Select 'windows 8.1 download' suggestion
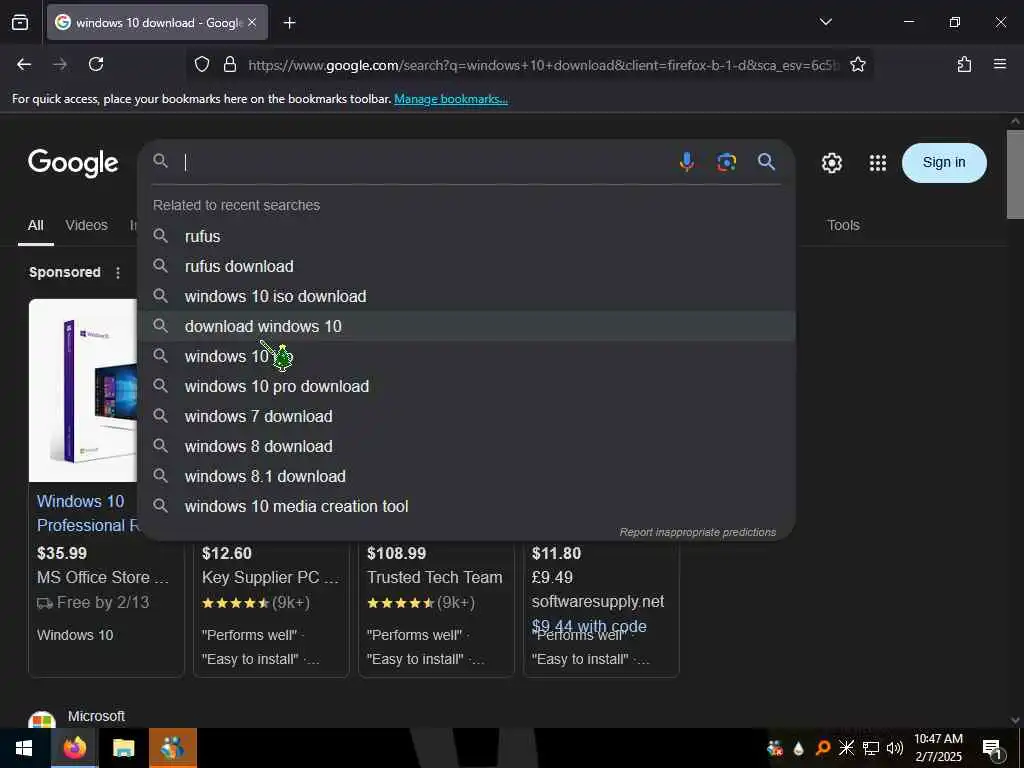Viewport: 1024px width, 768px height. click(x=466, y=477)
